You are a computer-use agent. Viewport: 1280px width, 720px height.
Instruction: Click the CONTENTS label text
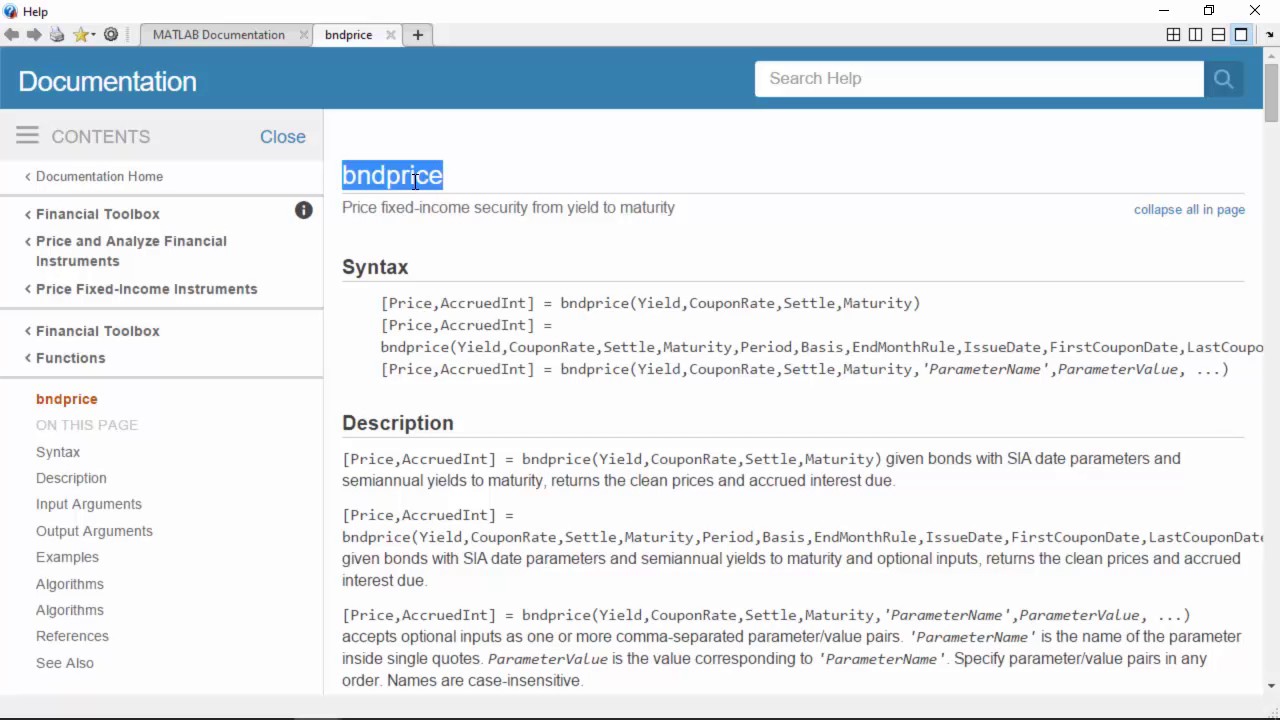click(101, 137)
